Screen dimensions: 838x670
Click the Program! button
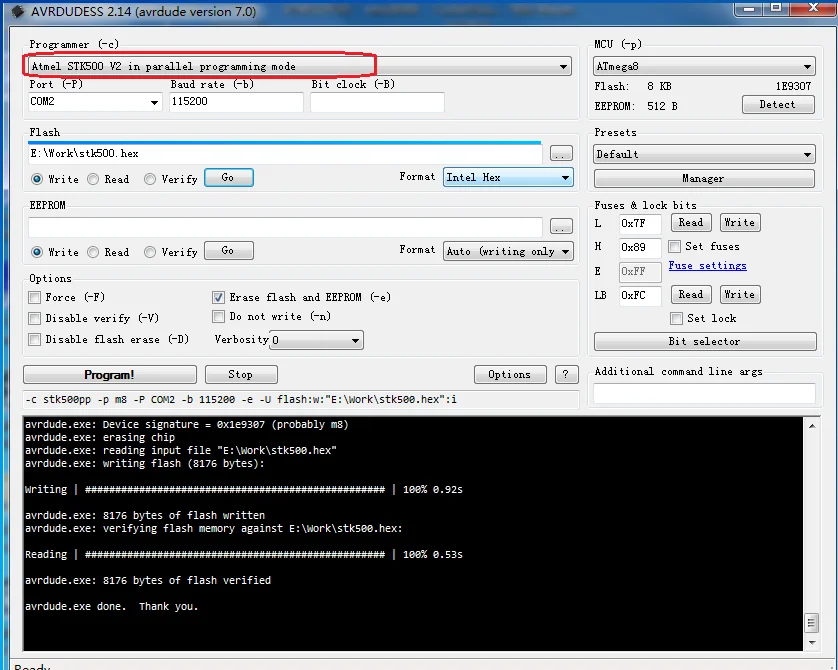coord(110,375)
